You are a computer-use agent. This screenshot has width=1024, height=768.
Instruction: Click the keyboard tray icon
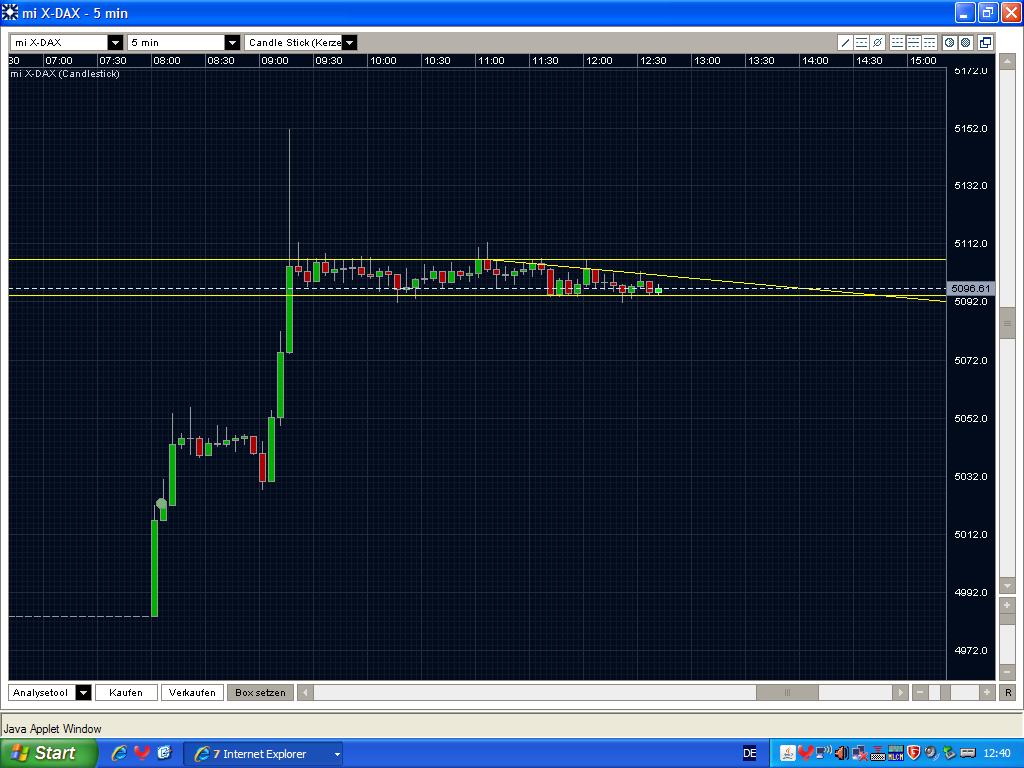pyautogui.click(x=878, y=753)
